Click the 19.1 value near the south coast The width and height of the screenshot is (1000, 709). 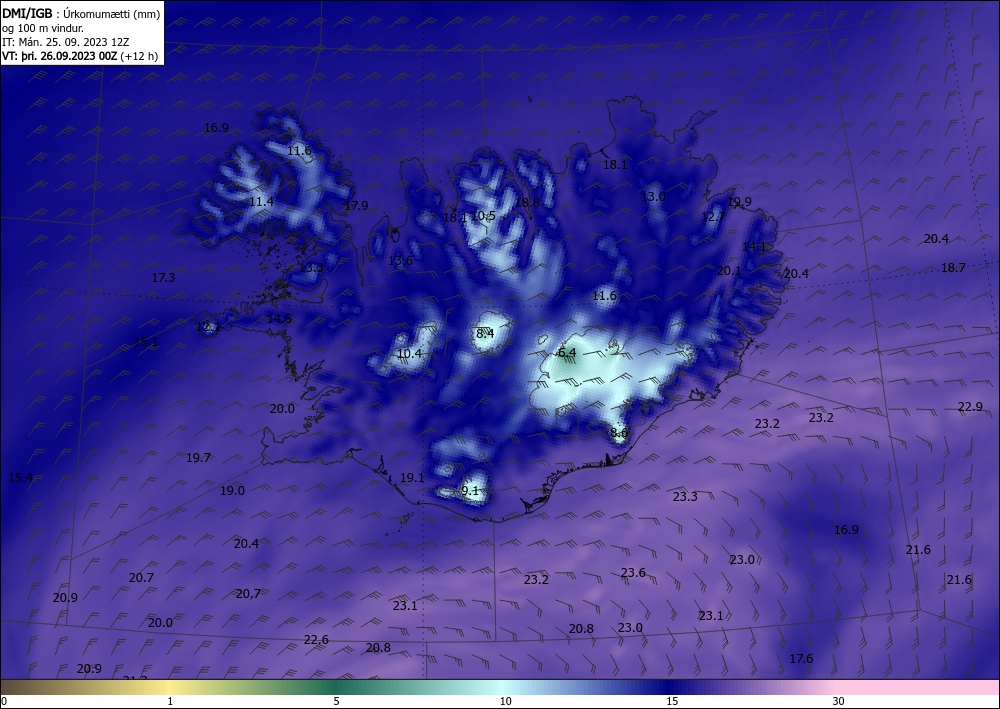412,478
